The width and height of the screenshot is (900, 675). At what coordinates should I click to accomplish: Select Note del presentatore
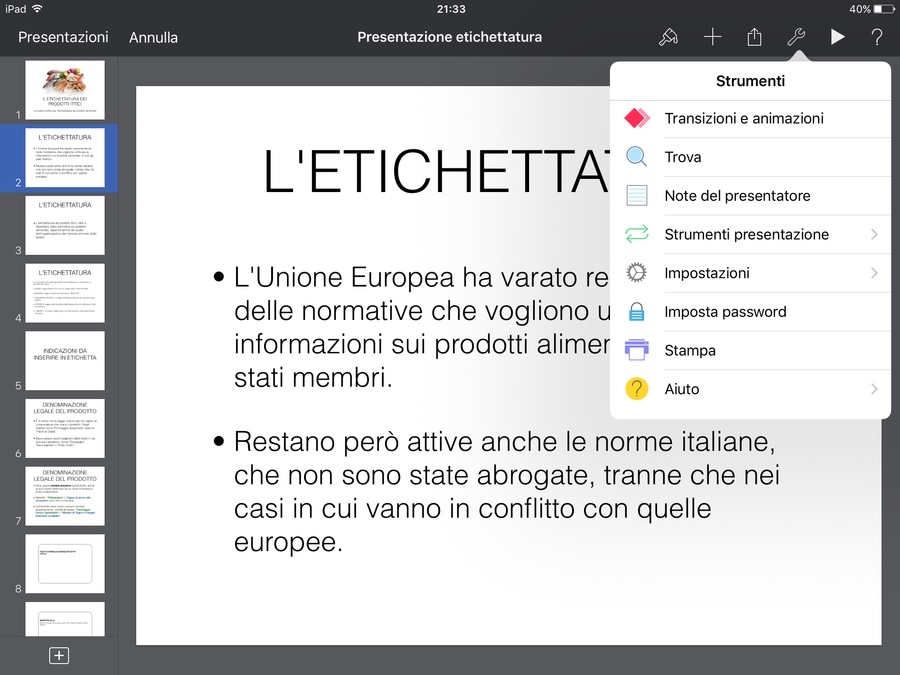750,196
